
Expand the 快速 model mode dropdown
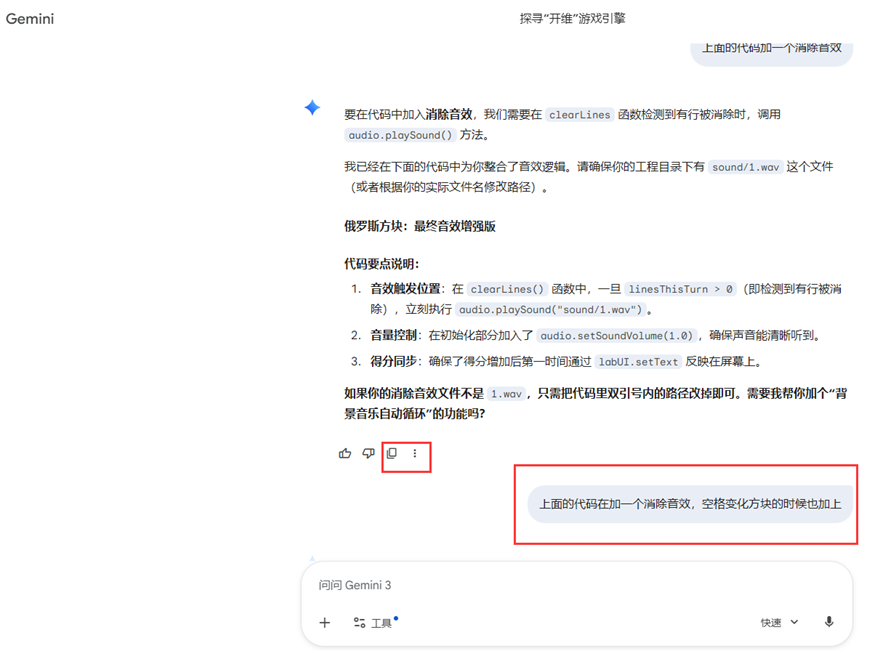point(779,623)
